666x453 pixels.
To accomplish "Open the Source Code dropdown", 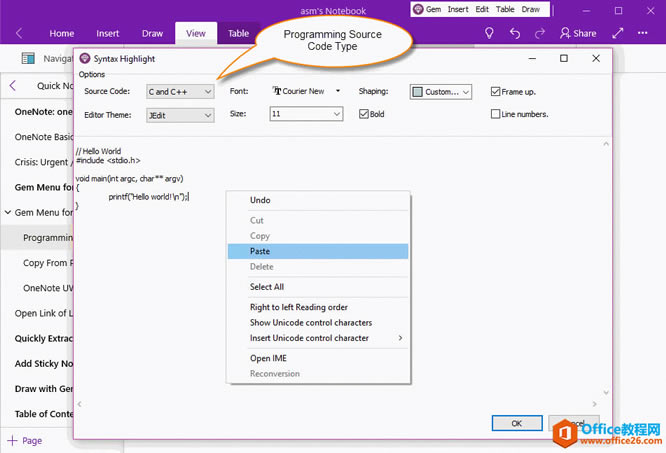I will point(180,92).
